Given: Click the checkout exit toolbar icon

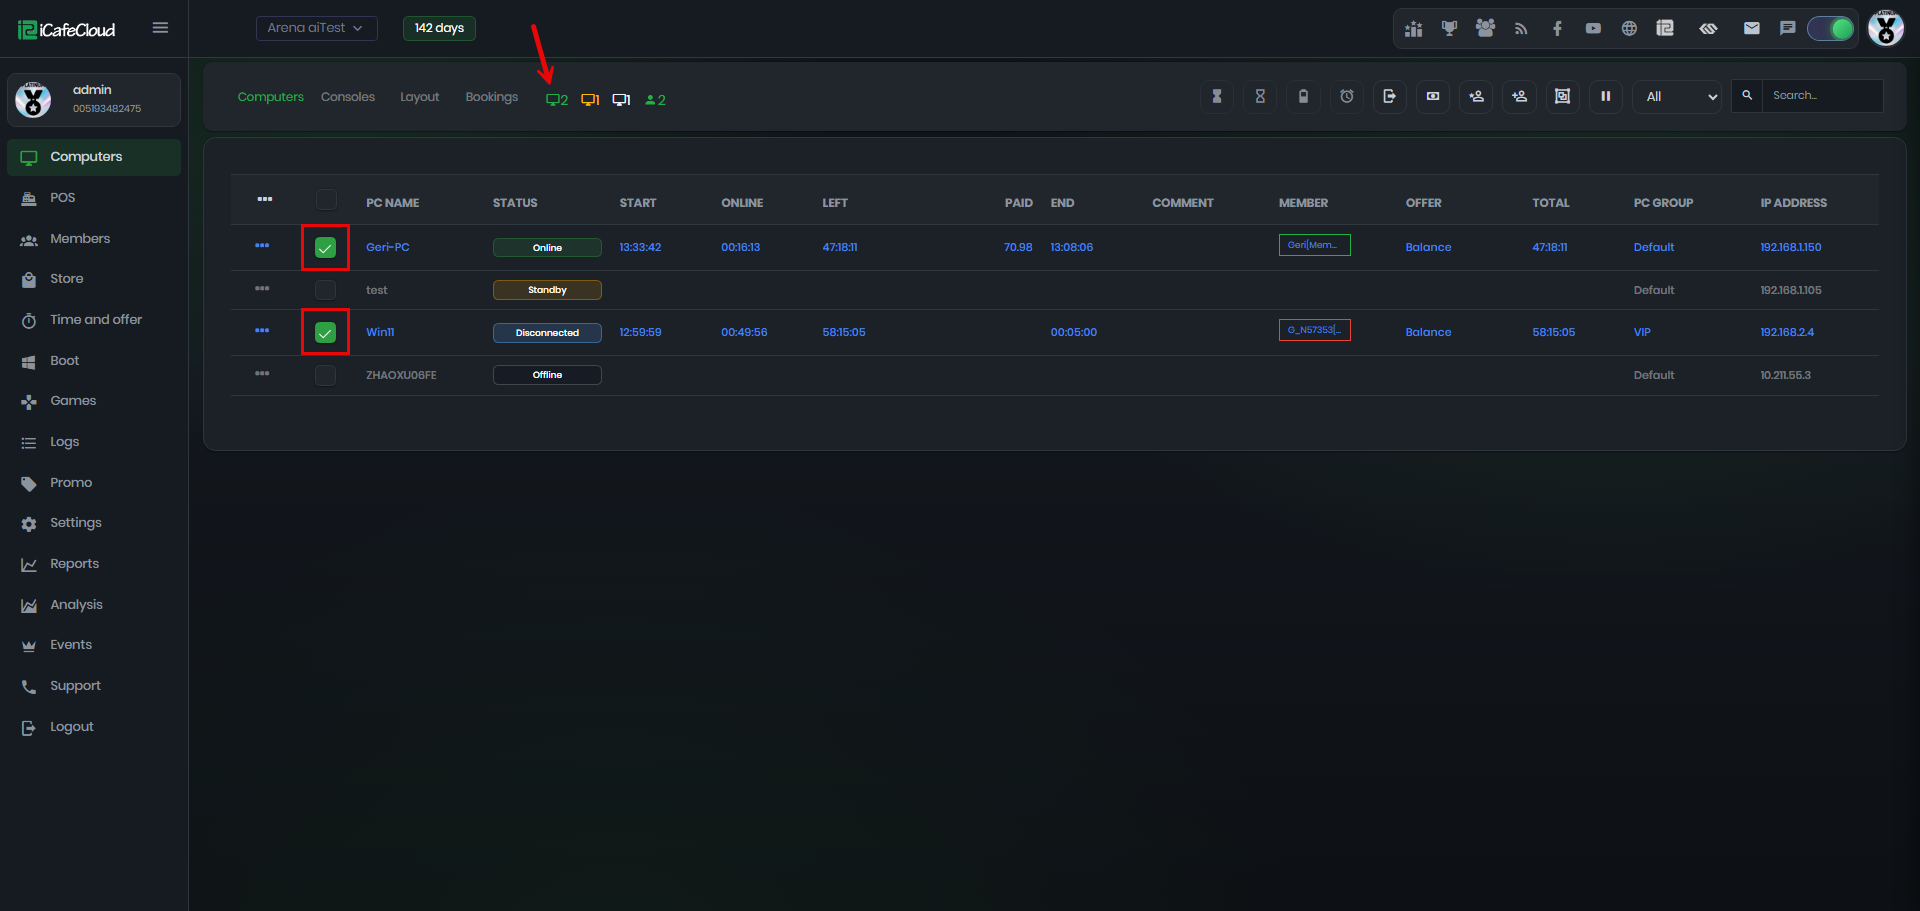Looking at the screenshot, I should pyautogui.click(x=1390, y=97).
